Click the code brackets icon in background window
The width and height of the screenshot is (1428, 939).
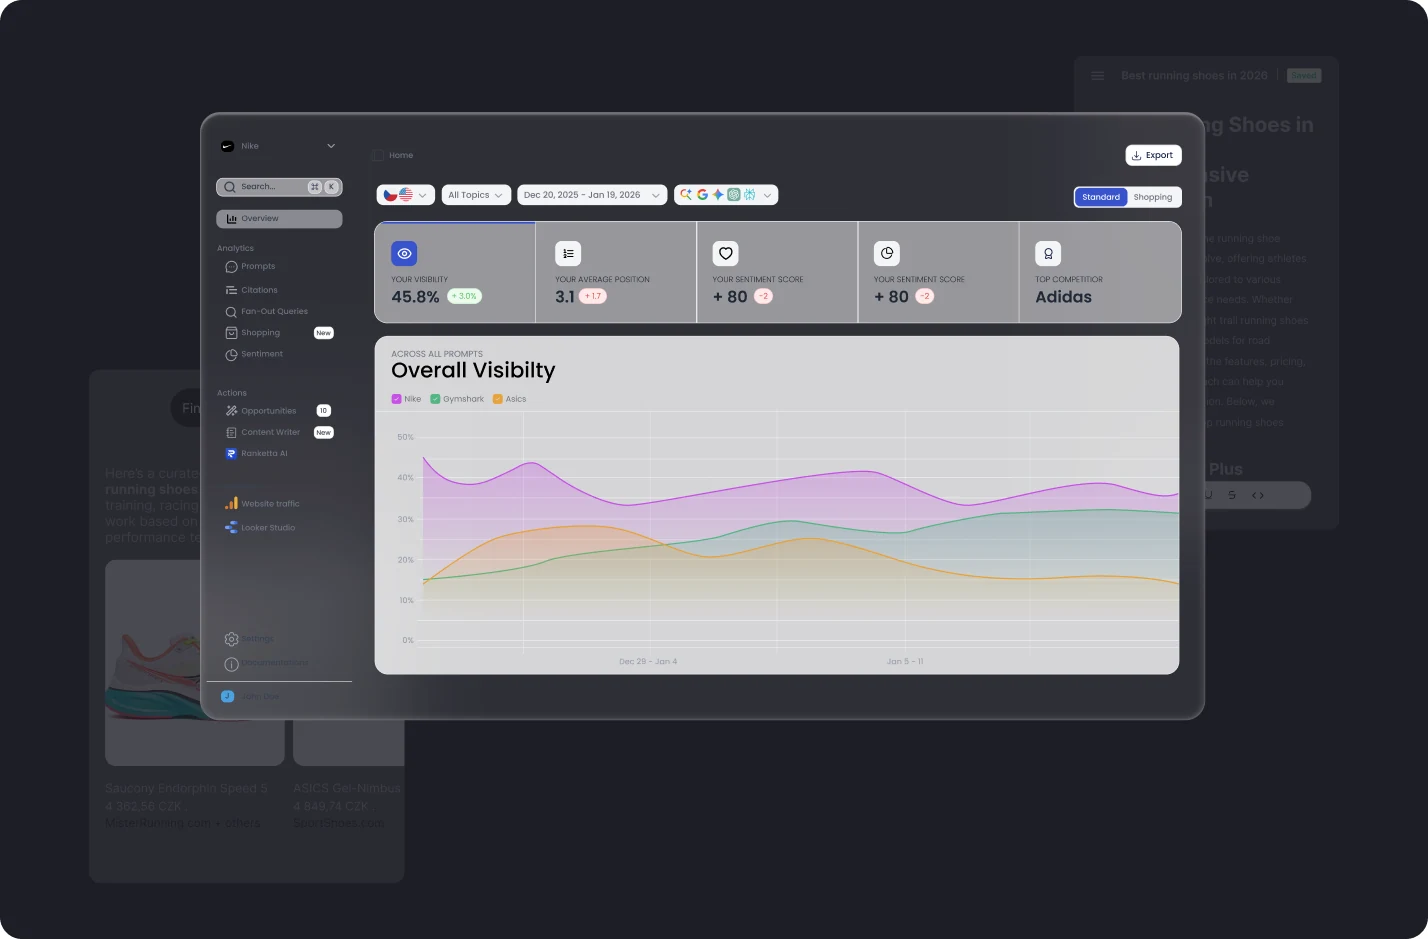pyautogui.click(x=1258, y=495)
